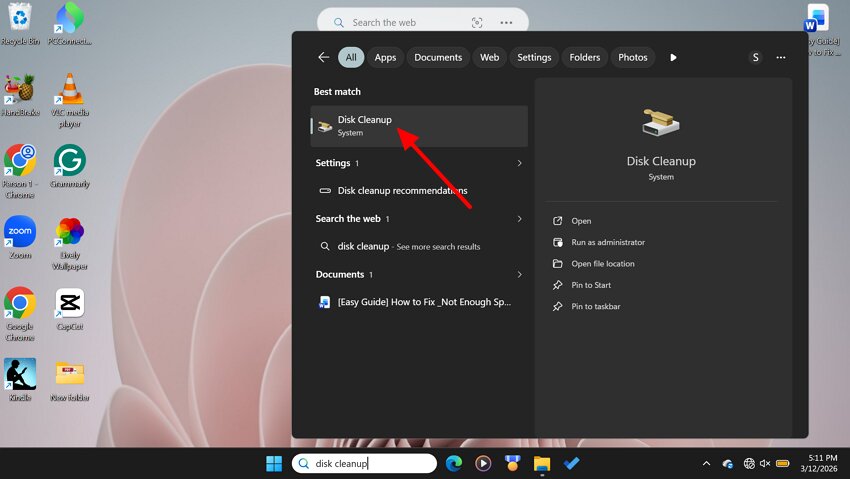850x479 pixels.
Task: Open the S account avatar in search panel
Action: pyautogui.click(x=756, y=57)
